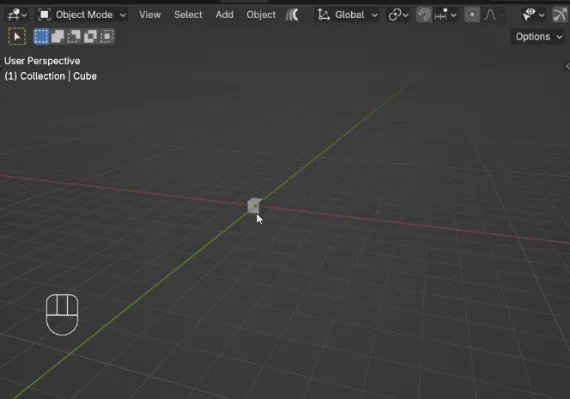
Task: Toggle proportional editing
Action: [x=472, y=15]
